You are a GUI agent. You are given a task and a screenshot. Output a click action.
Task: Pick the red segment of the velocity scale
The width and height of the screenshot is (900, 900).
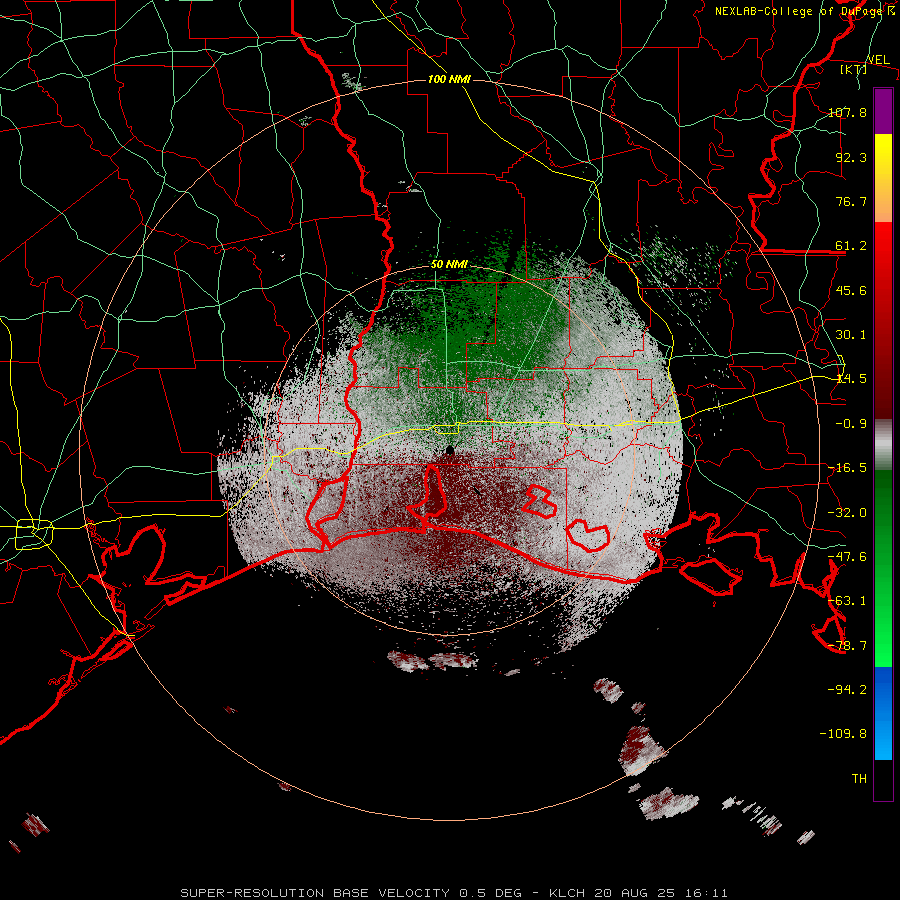click(883, 320)
